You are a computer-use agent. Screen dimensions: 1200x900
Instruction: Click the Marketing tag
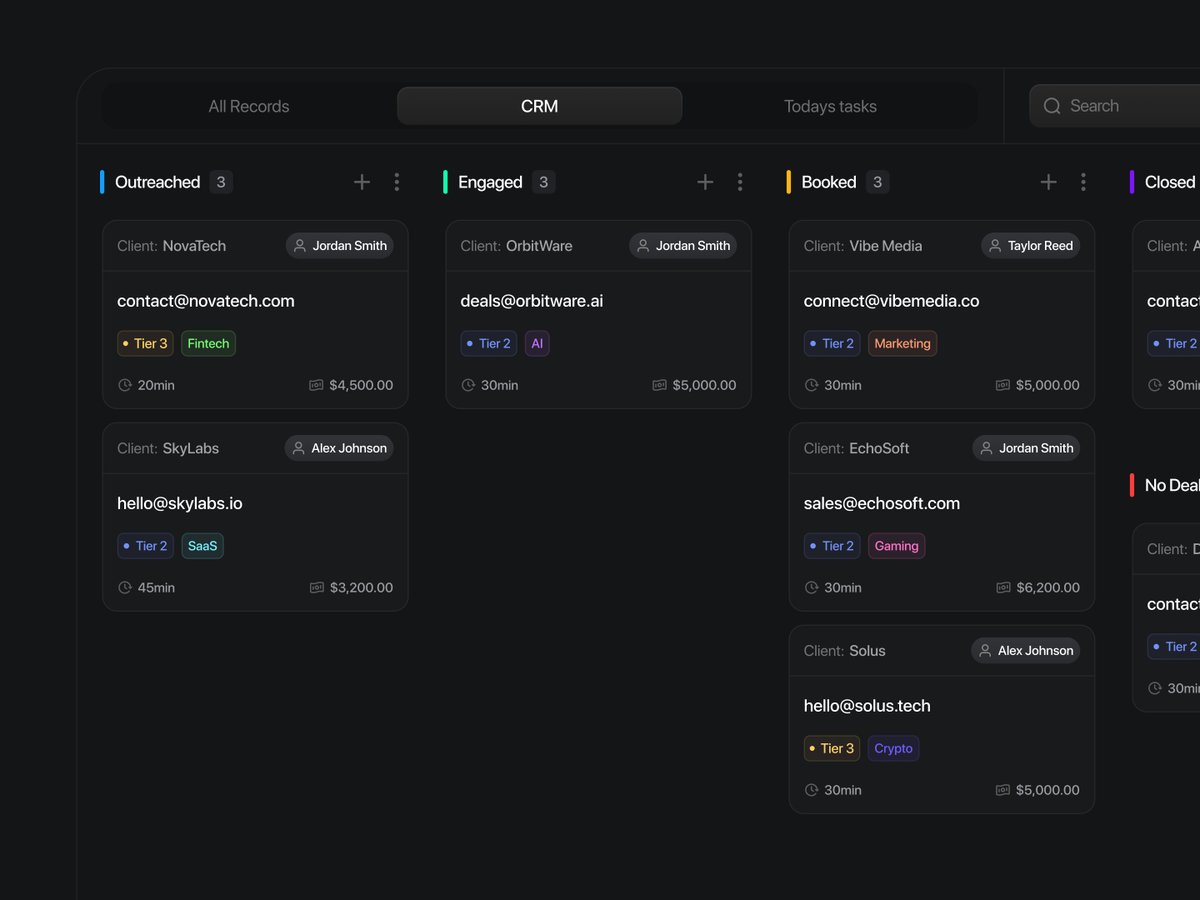[x=903, y=344]
